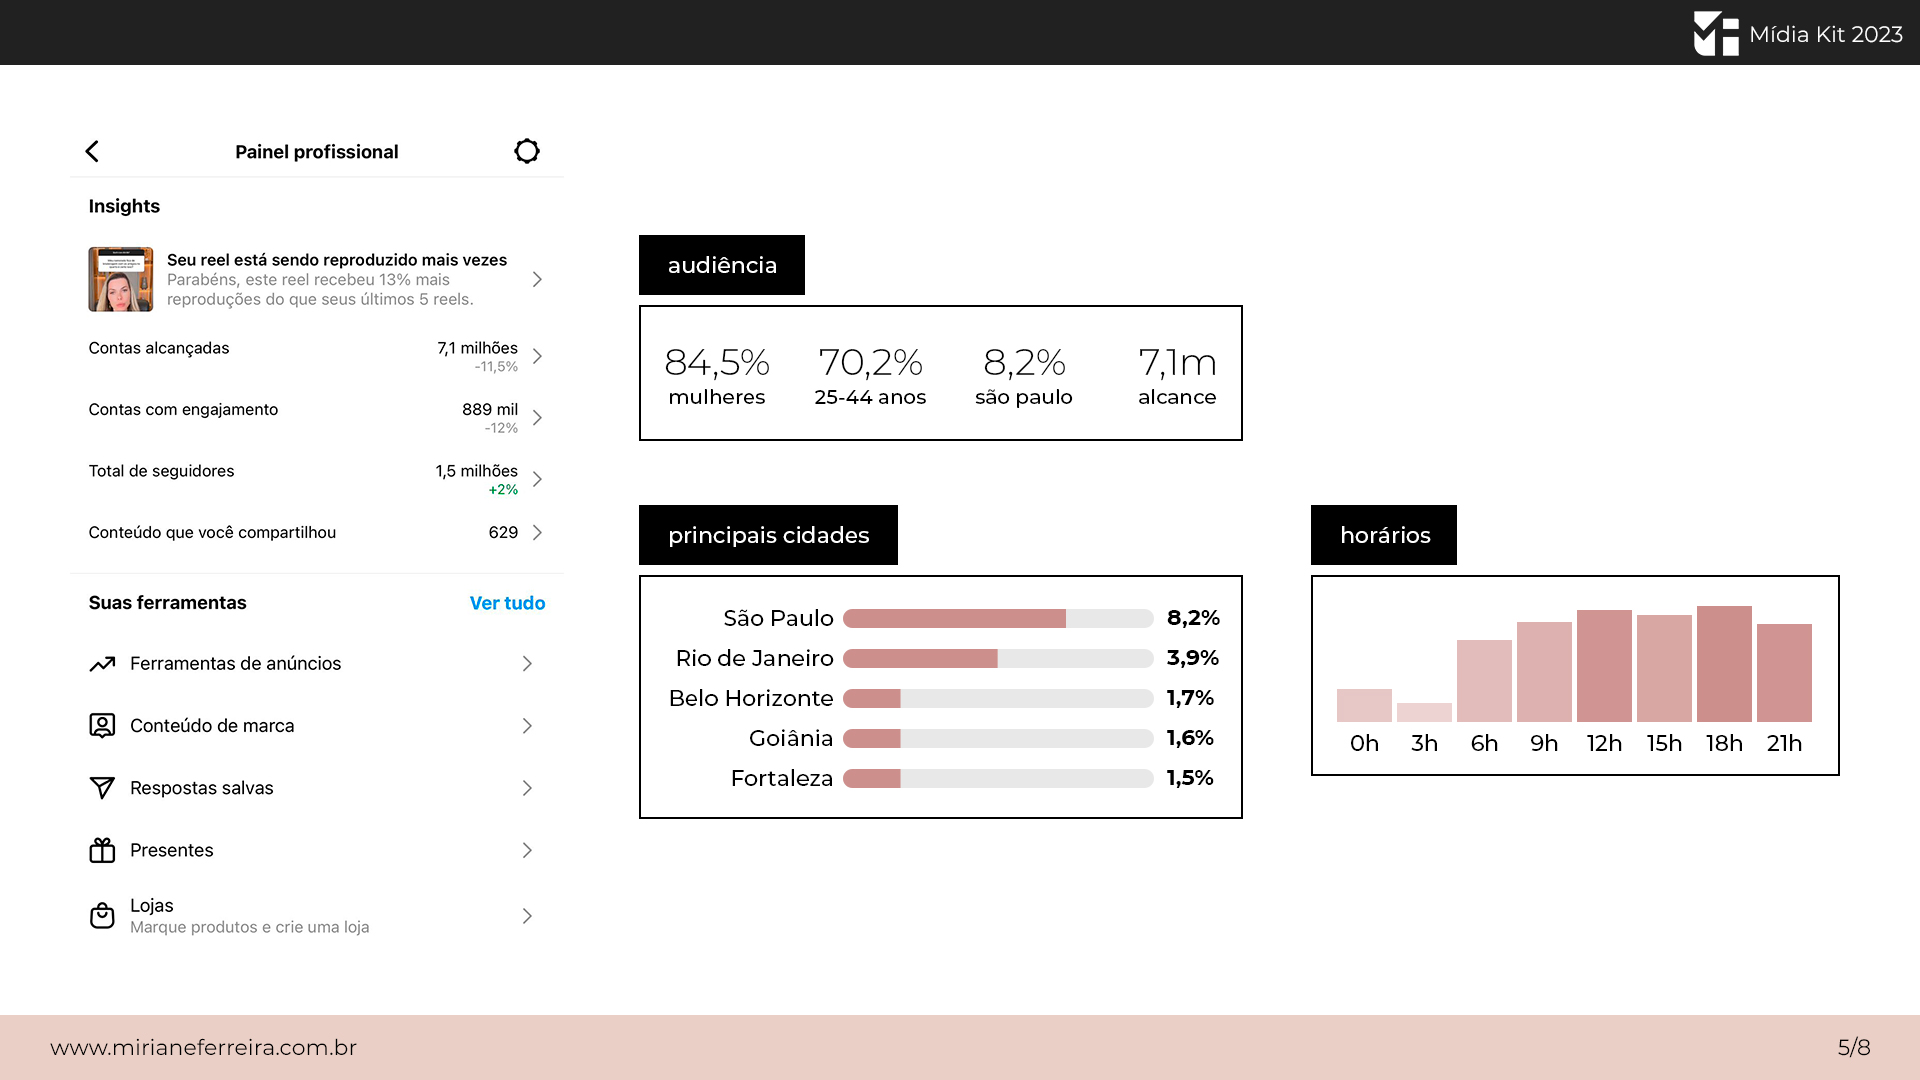Screen dimensions: 1920x1080
Task: Click the Rio de Janeiro 3,9% value
Action: (x=1192, y=658)
